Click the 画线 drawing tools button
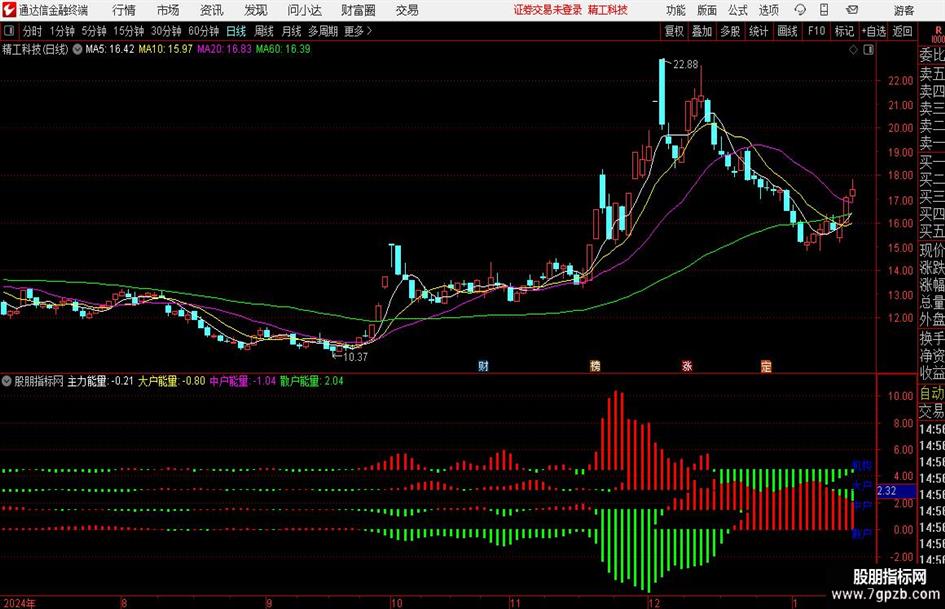Viewport: 945px width, 609px height. click(788, 31)
